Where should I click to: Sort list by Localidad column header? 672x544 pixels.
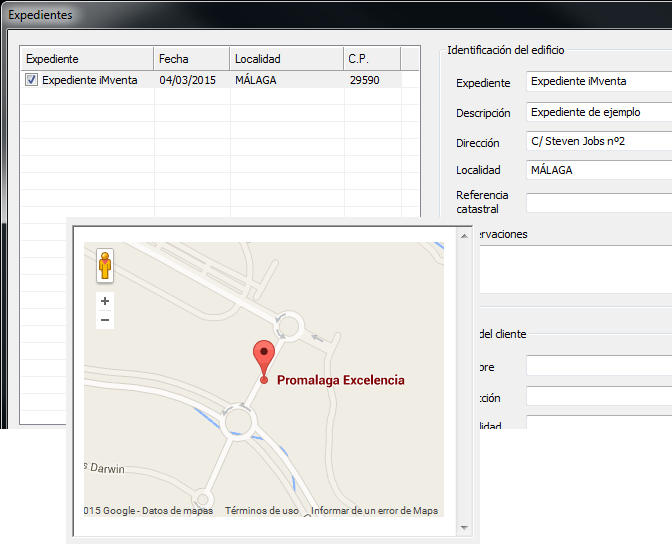287,59
